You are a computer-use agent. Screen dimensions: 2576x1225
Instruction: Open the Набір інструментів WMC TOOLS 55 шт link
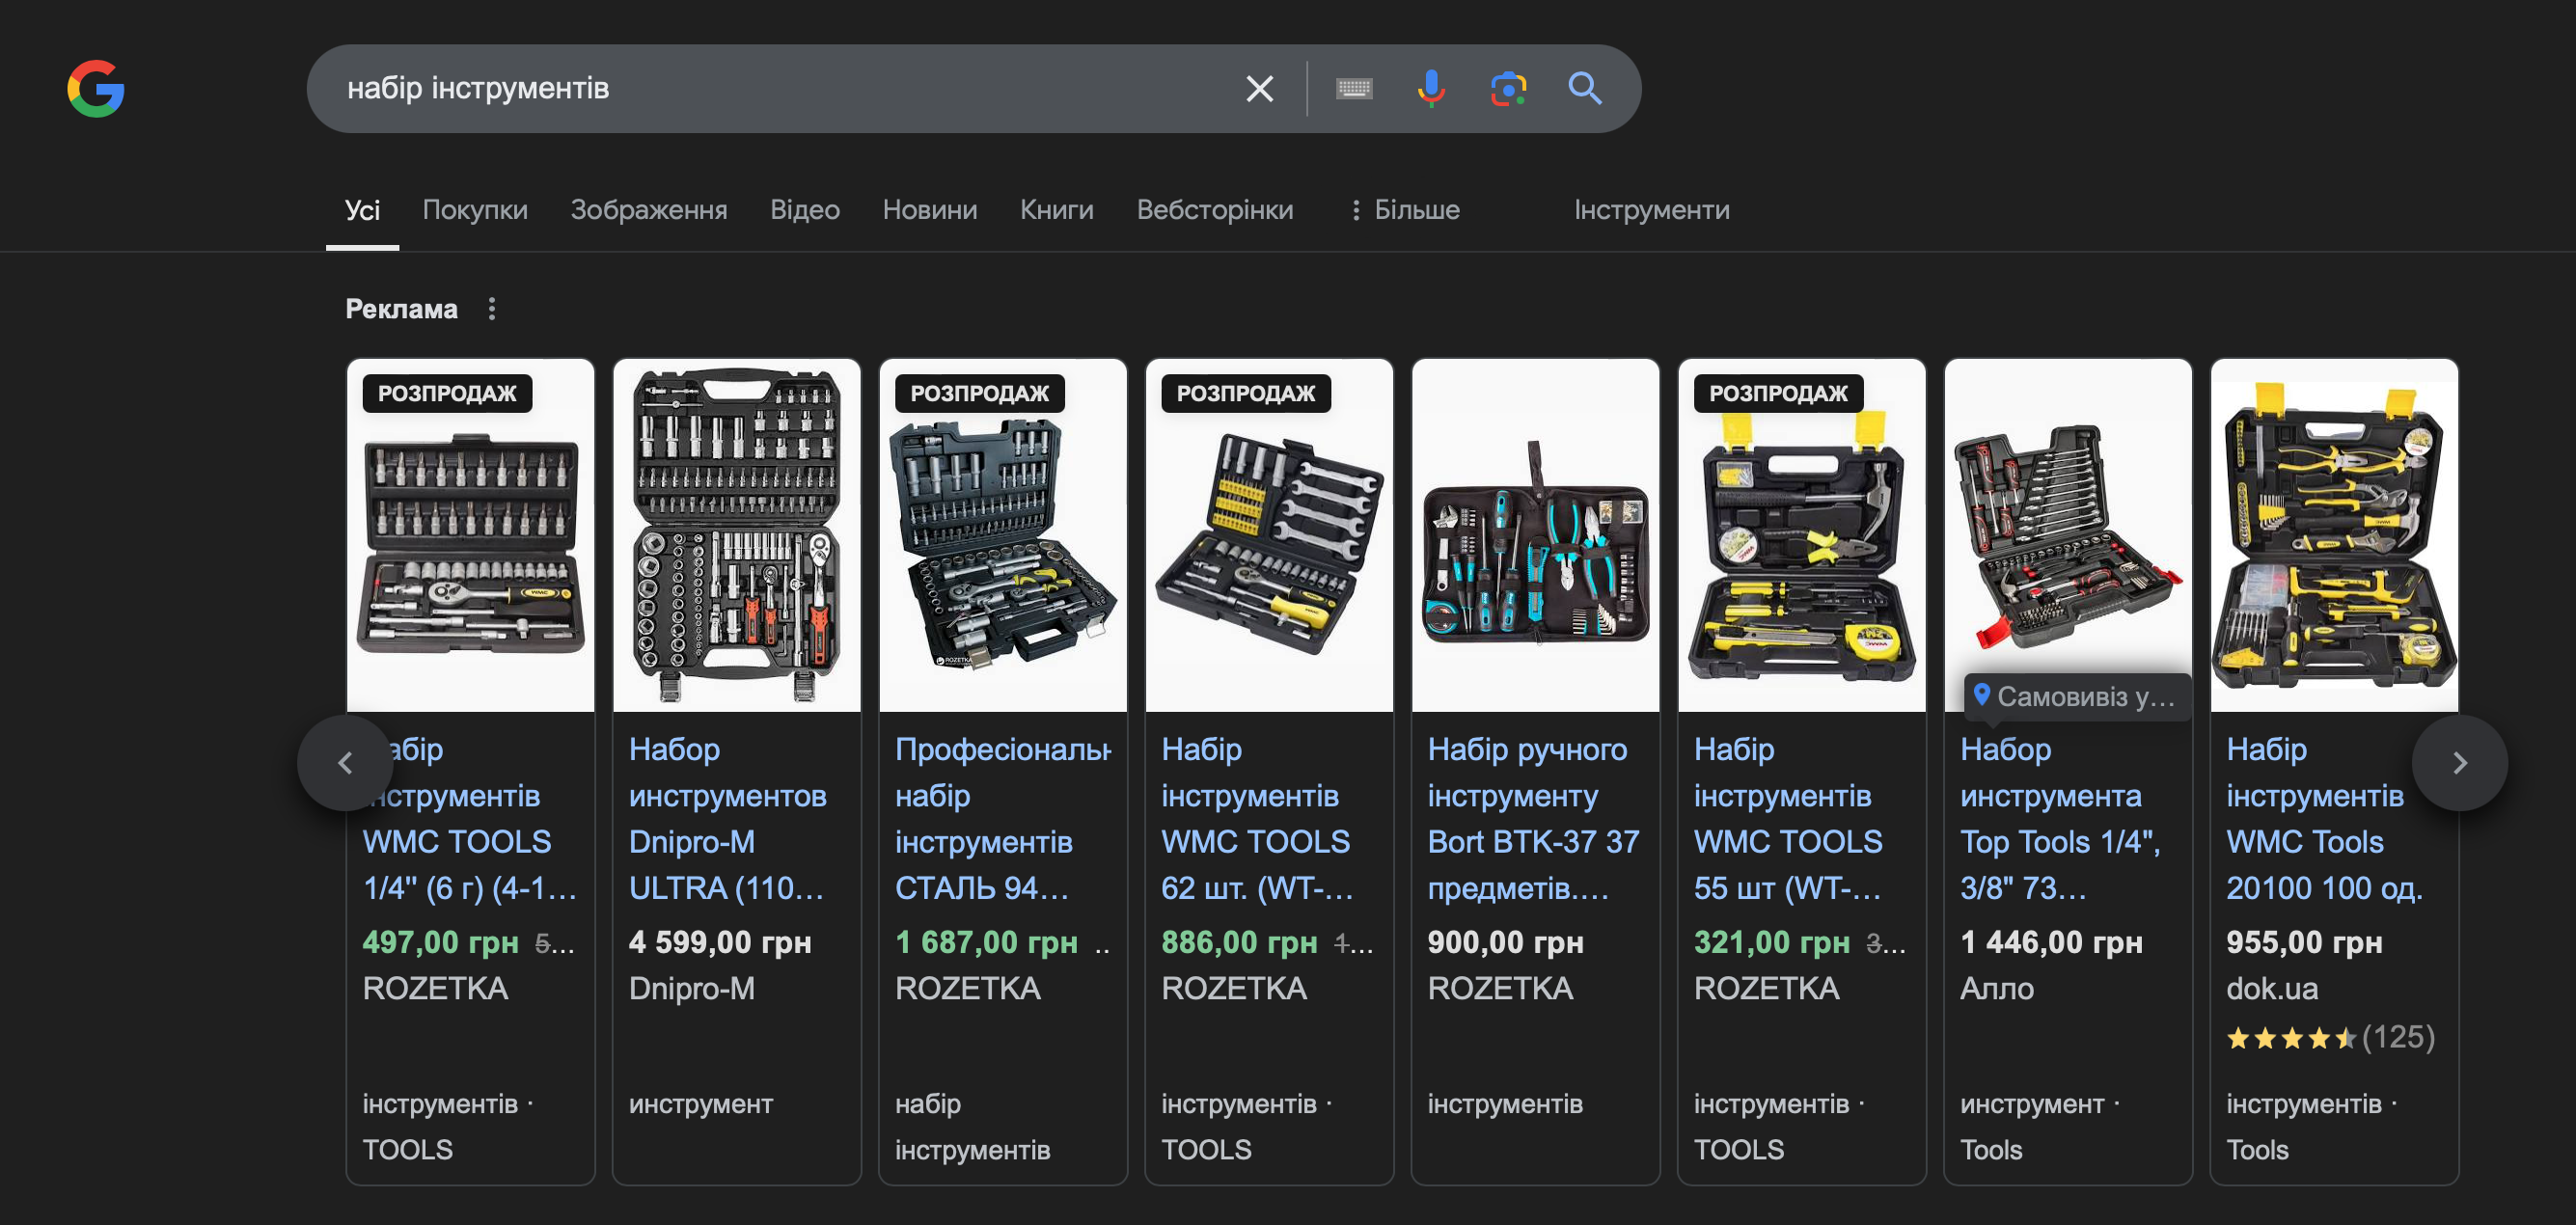pyautogui.click(x=1789, y=818)
